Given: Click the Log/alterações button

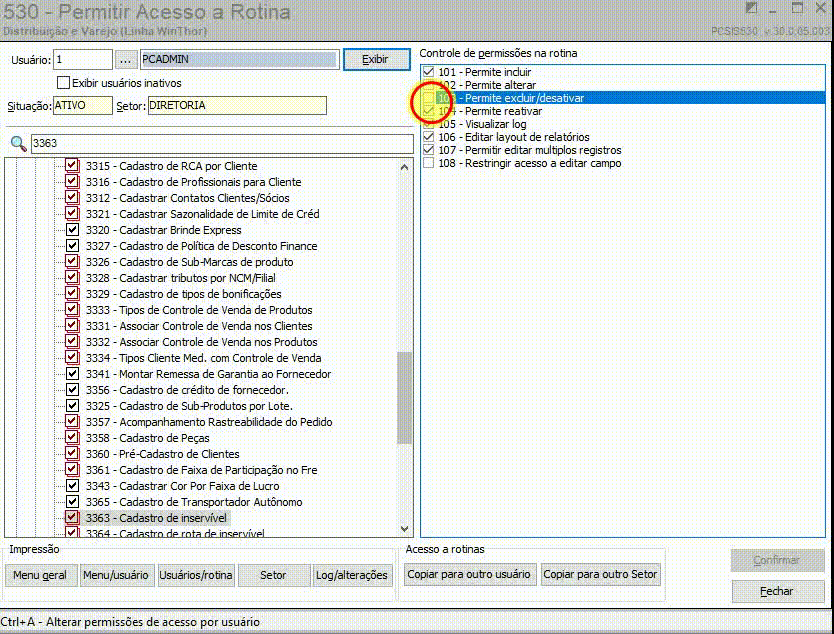Looking at the screenshot, I should coord(352,575).
